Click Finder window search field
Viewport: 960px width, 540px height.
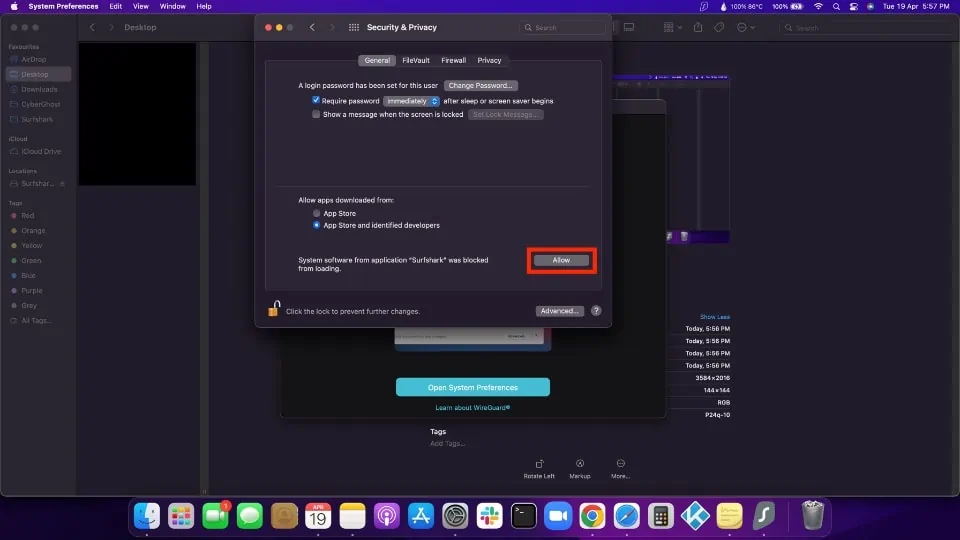click(868, 28)
